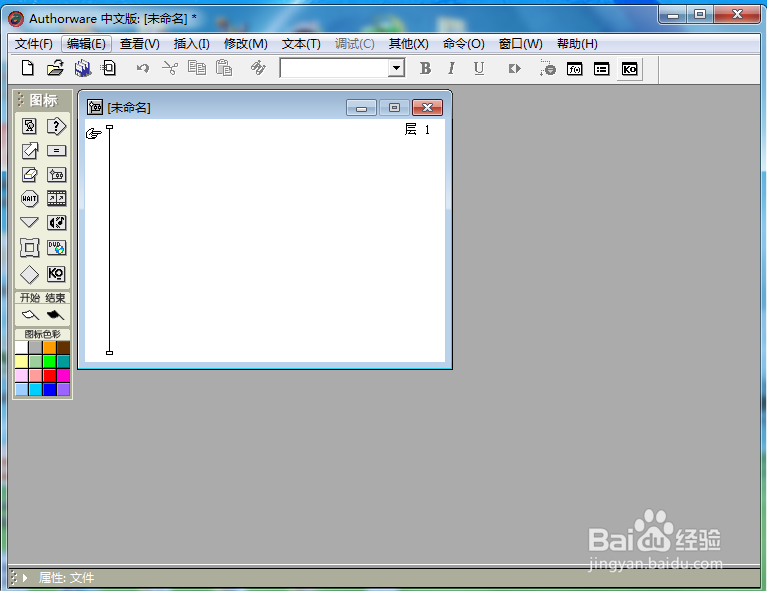Viewport: 767px width, 591px height.
Task: Click the New file toolbar icon
Action: pyautogui.click(x=28, y=68)
